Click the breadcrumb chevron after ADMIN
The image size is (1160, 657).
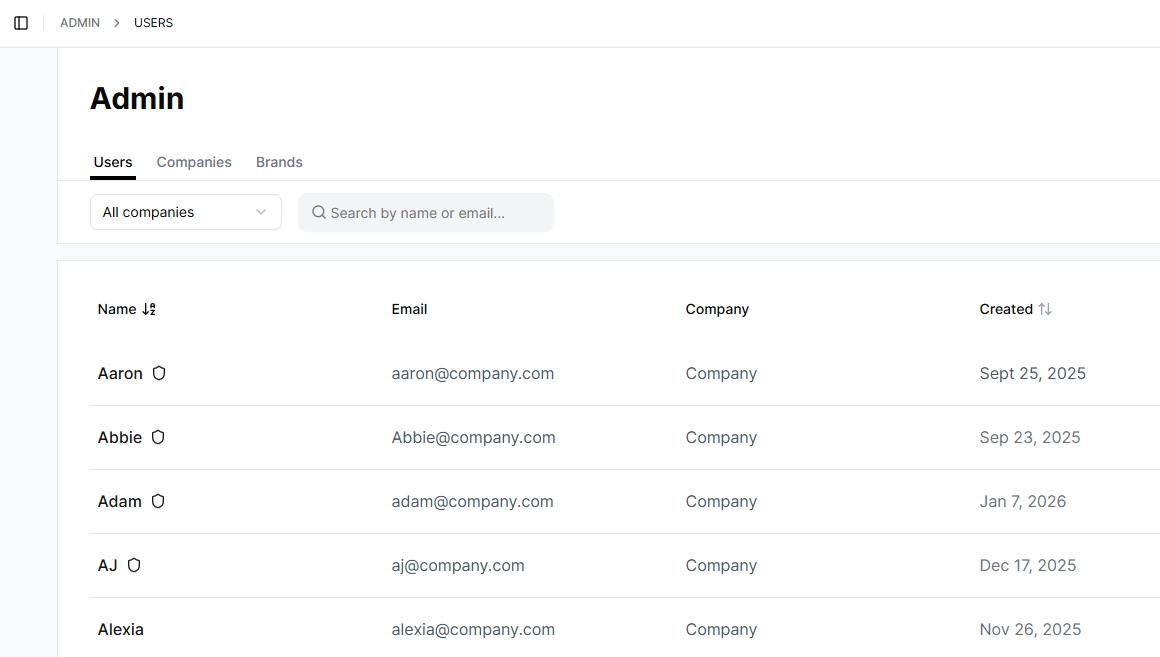pos(115,22)
